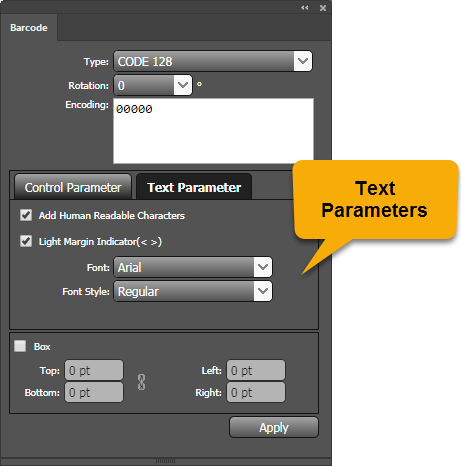The image size is (461, 466).
Task: Collapse the panel using double-arrow icon
Action: pos(305,8)
